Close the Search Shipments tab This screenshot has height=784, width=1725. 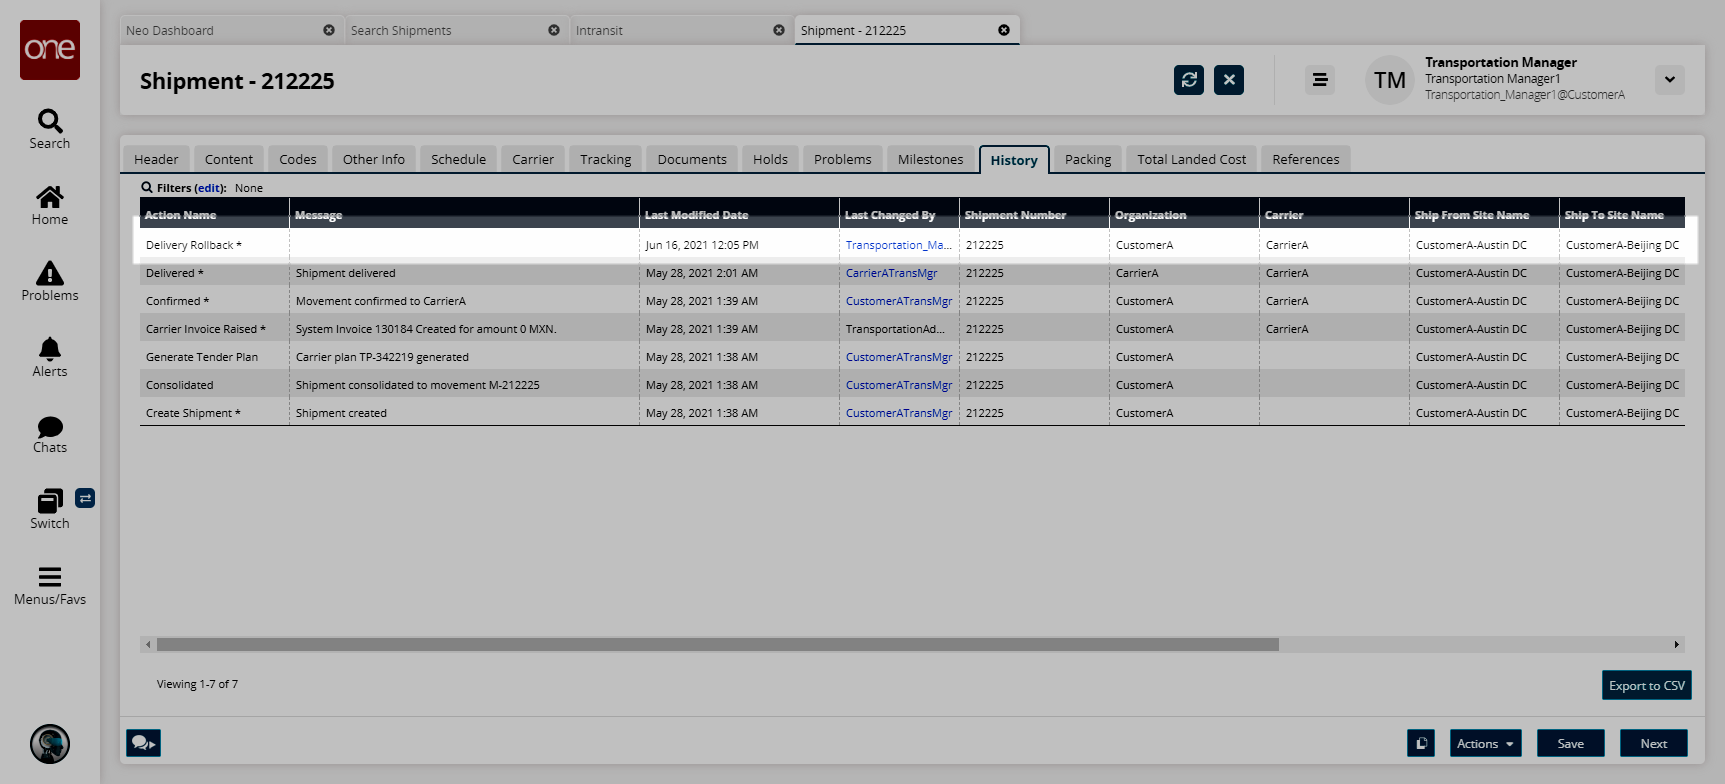[554, 30]
